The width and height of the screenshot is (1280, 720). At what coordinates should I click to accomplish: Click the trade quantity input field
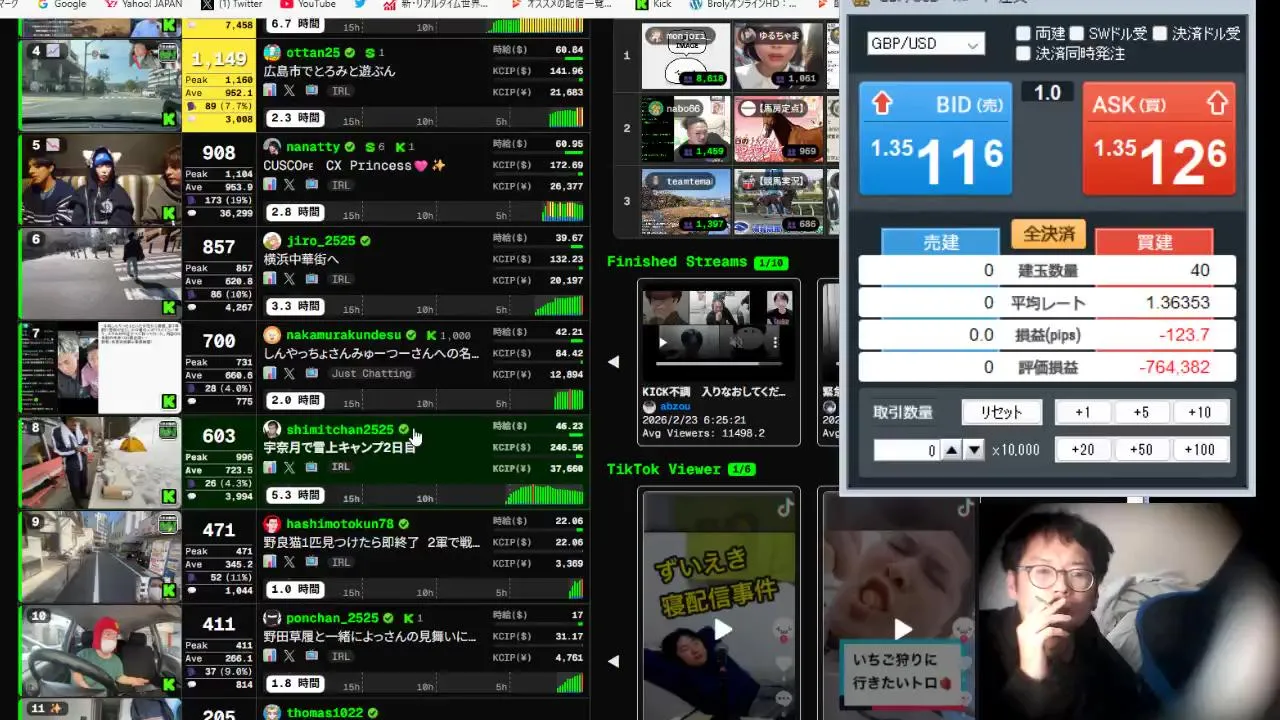pos(906,450)
